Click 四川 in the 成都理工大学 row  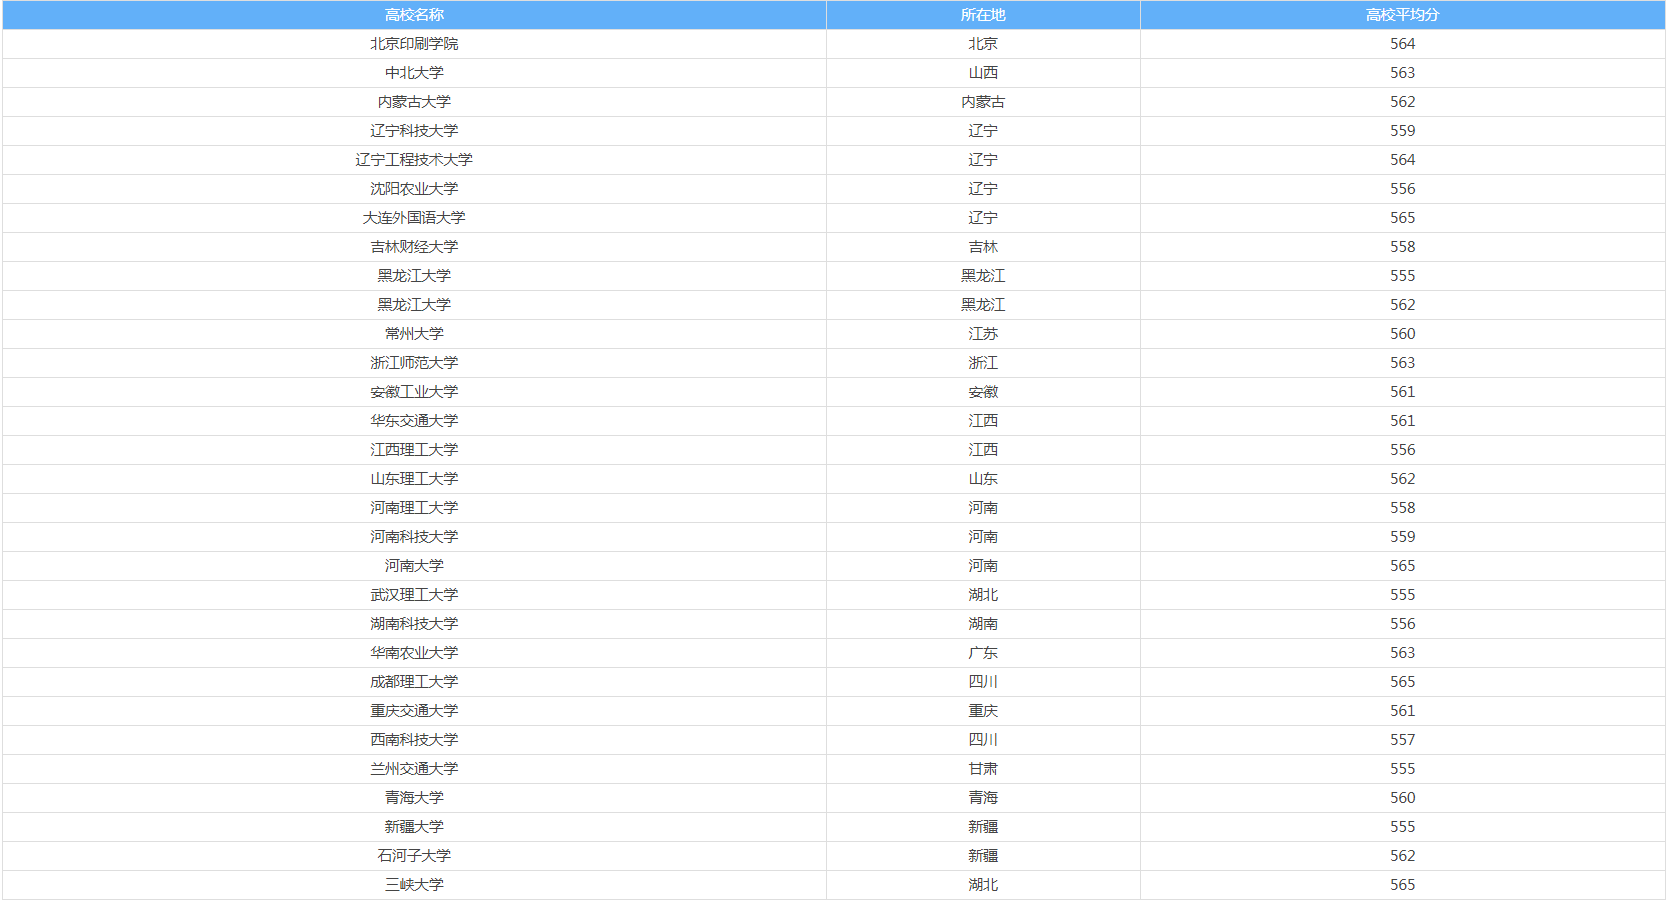[x=983, y=682]
